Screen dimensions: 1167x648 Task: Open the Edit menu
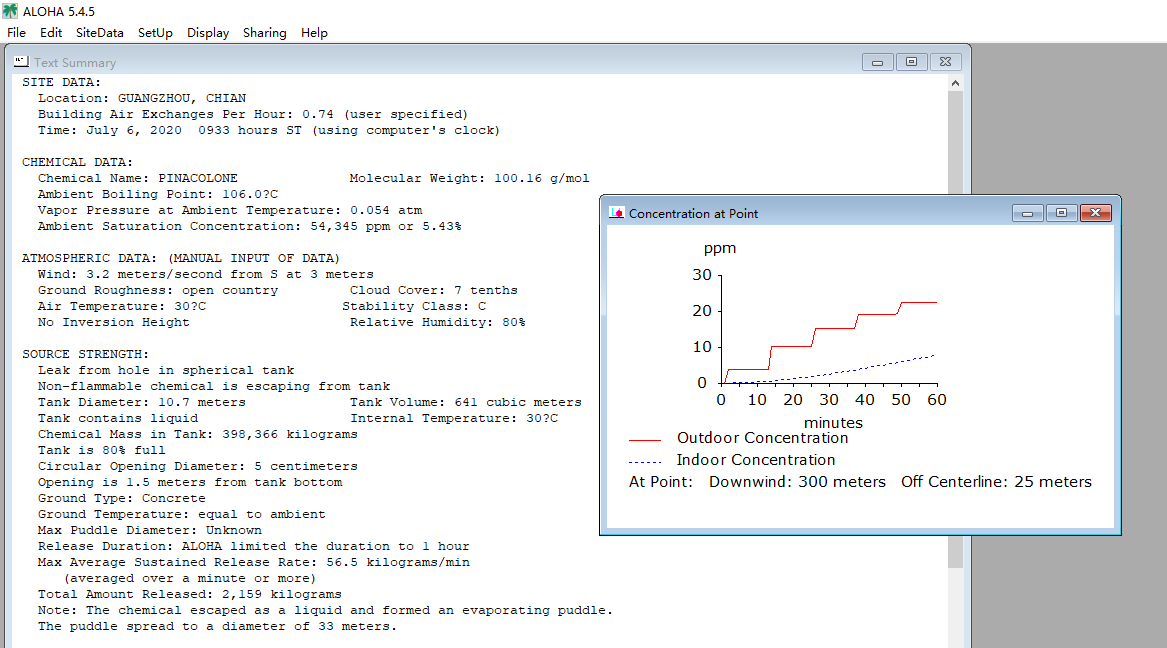tap(51, 33)
